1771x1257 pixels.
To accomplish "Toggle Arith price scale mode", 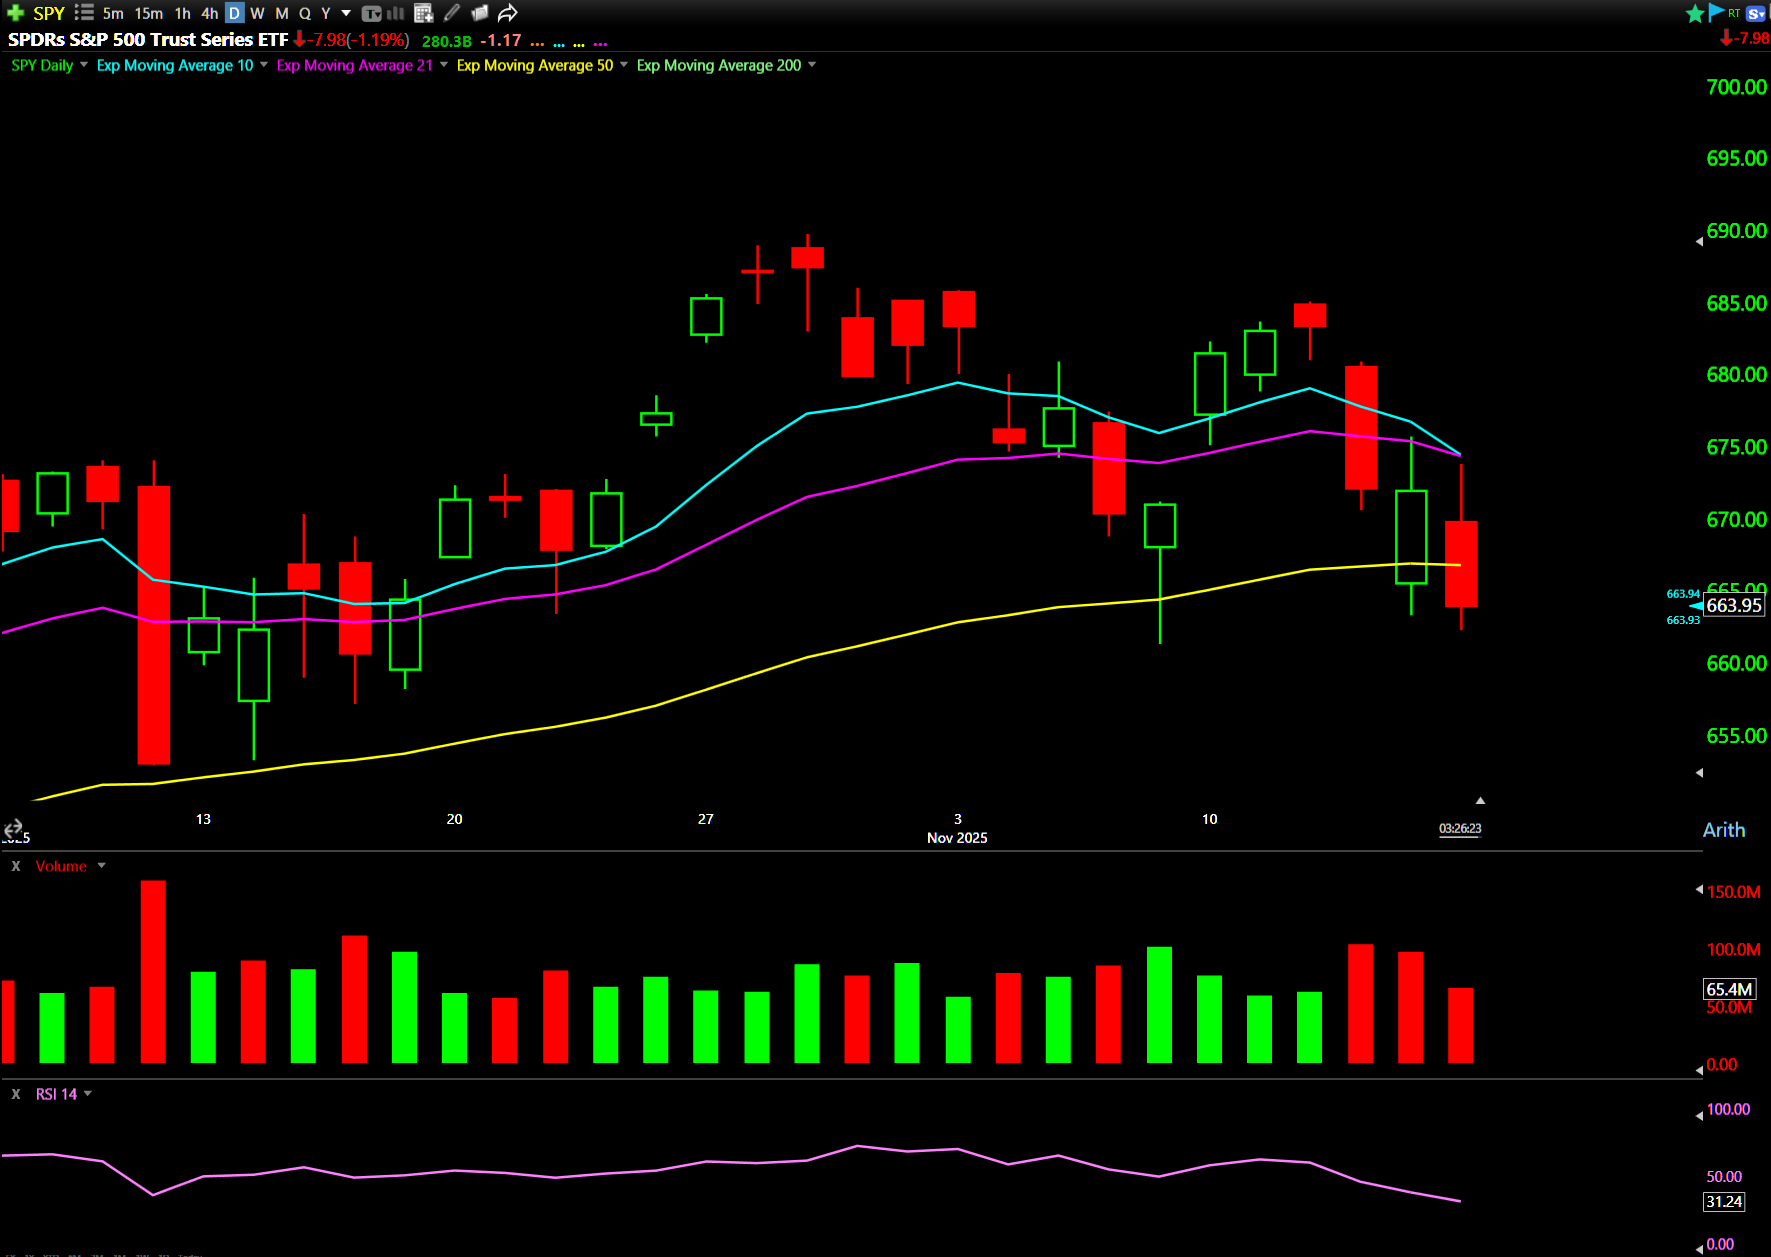I will [x=1723, y=830].
